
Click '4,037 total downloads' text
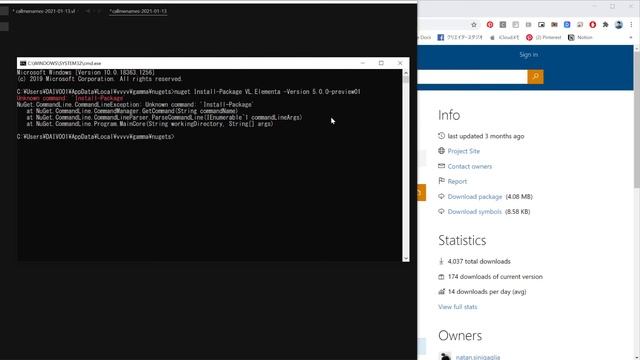coord(479,261)
